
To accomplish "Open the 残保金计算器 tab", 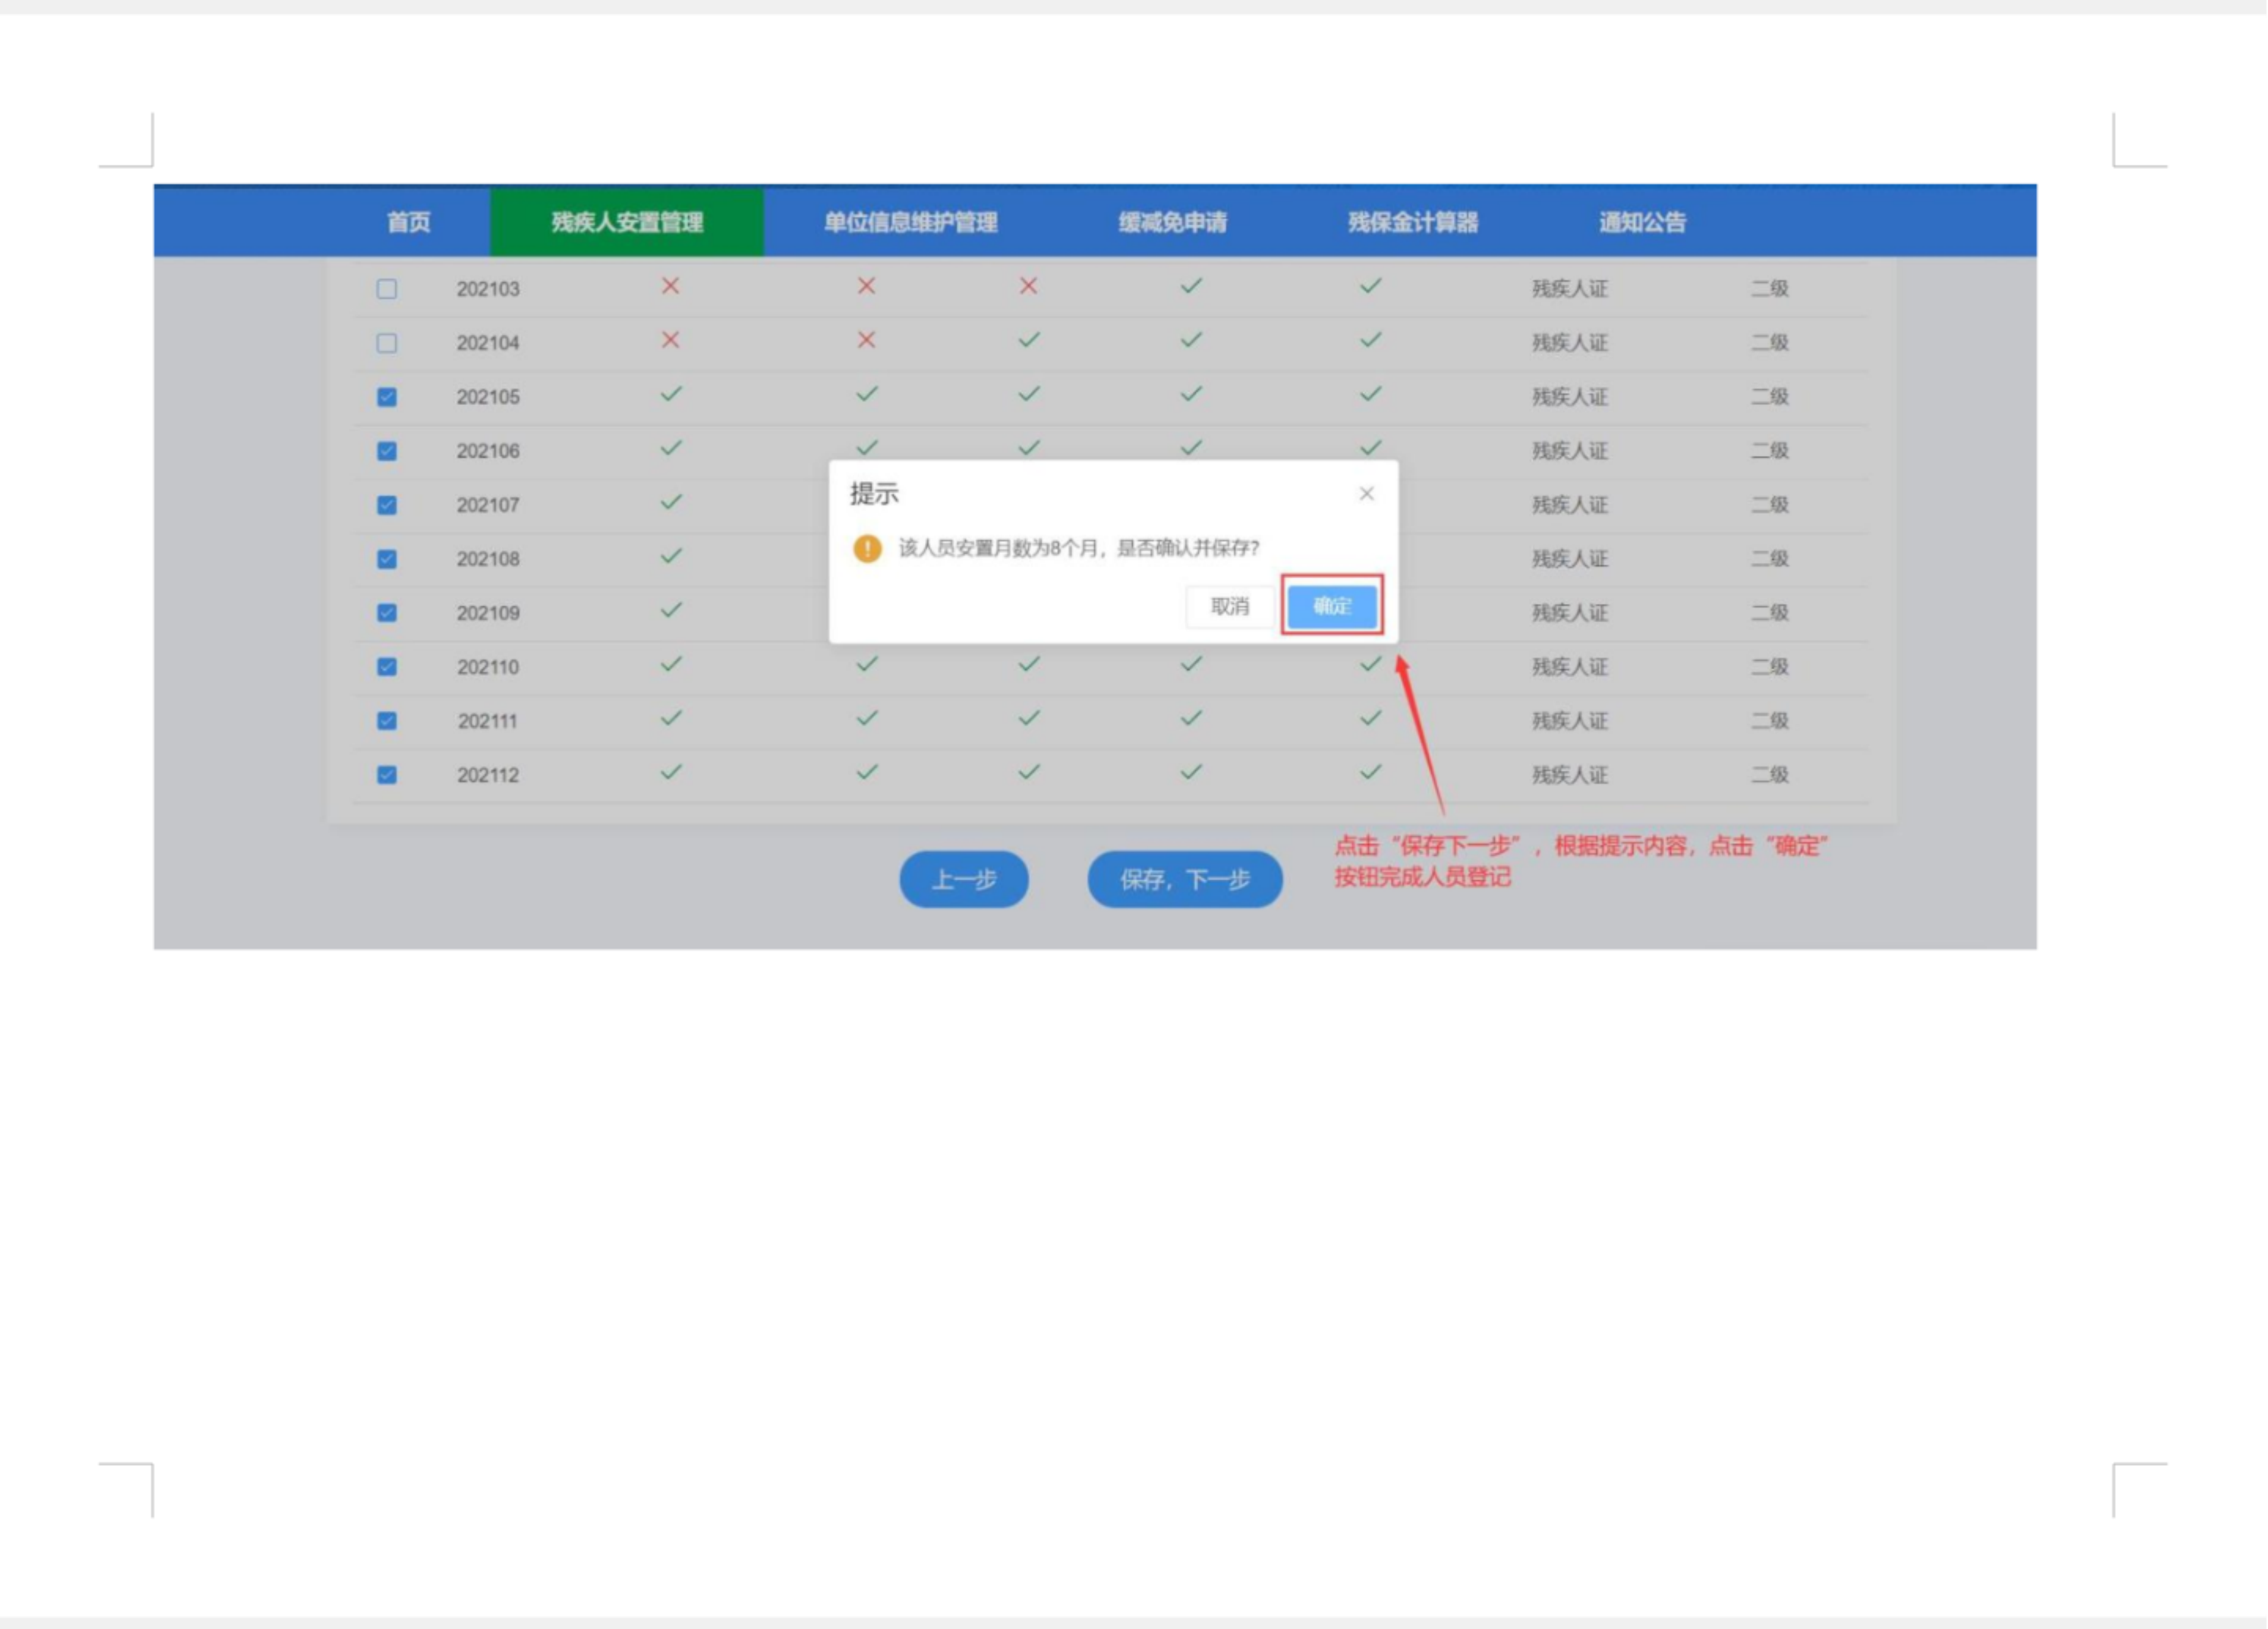I will (1413, 222).
